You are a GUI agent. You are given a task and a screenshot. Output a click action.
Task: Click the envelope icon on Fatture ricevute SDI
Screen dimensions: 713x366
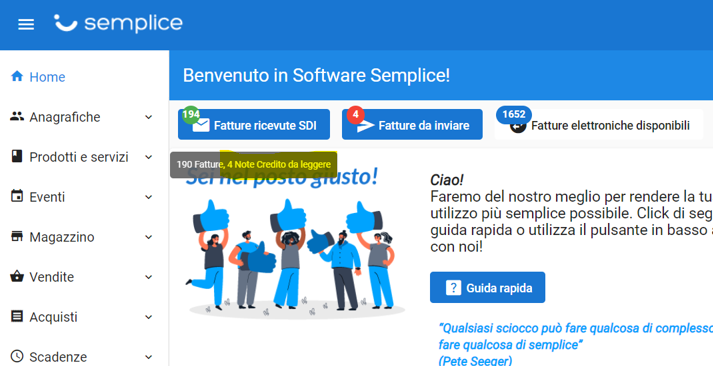click(201, 125)
